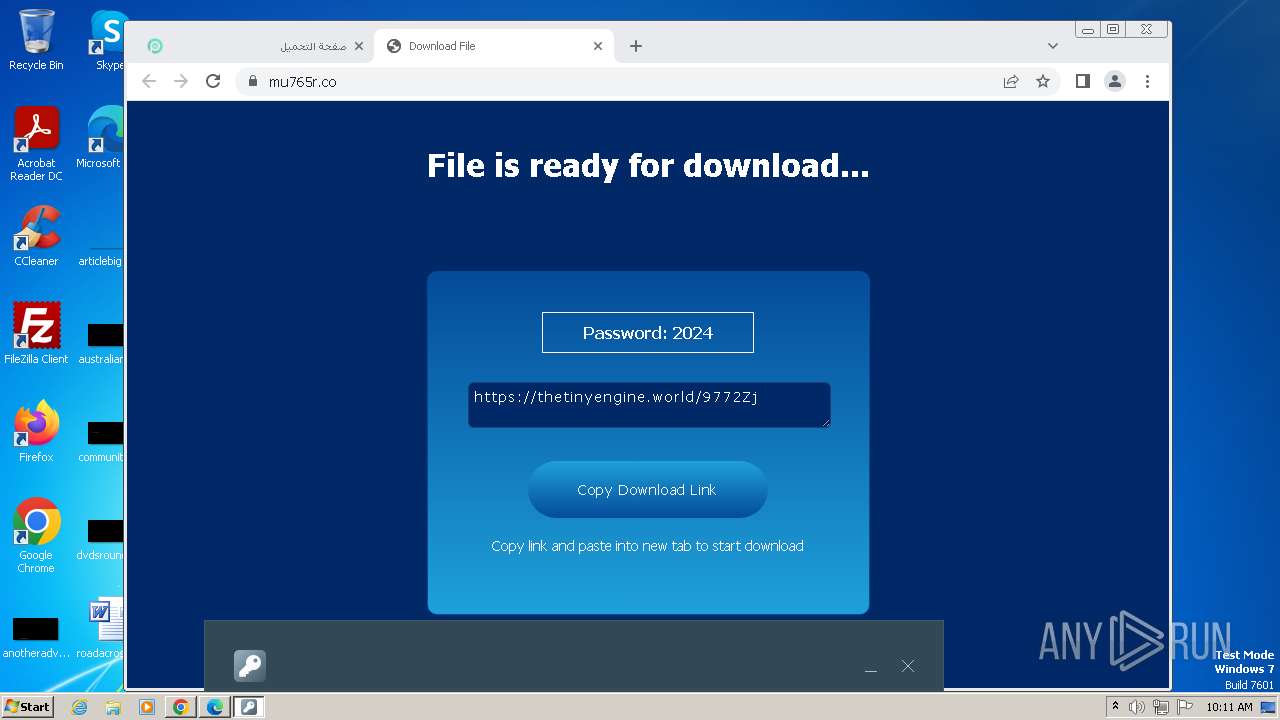Reload the current page
Screen dimensions: 1280x720
213,81
